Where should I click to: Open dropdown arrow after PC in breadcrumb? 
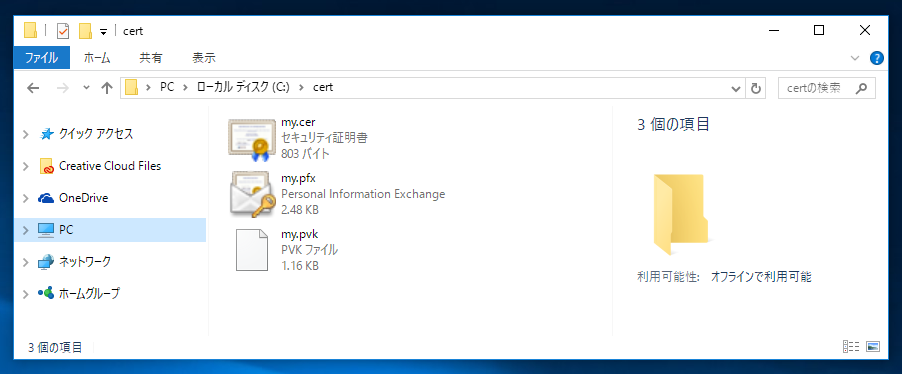coord(185,88)
